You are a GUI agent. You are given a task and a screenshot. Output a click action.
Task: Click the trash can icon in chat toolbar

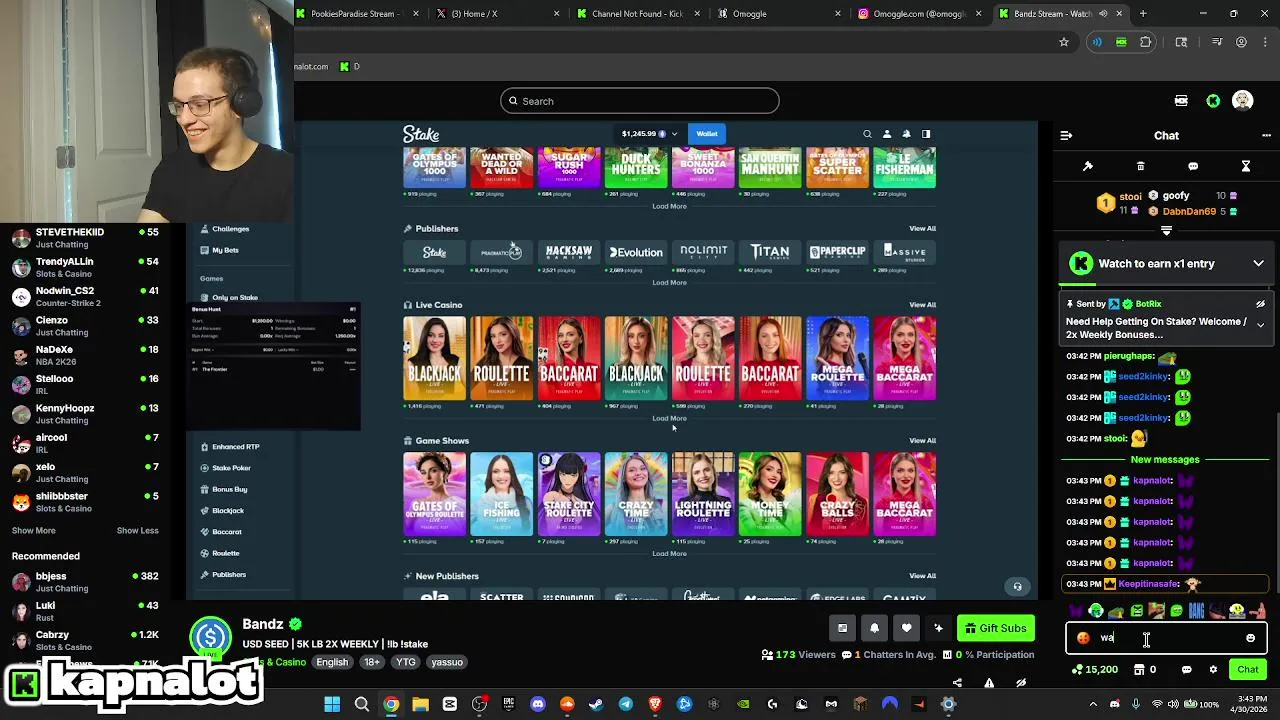[x=1140, y=166]
